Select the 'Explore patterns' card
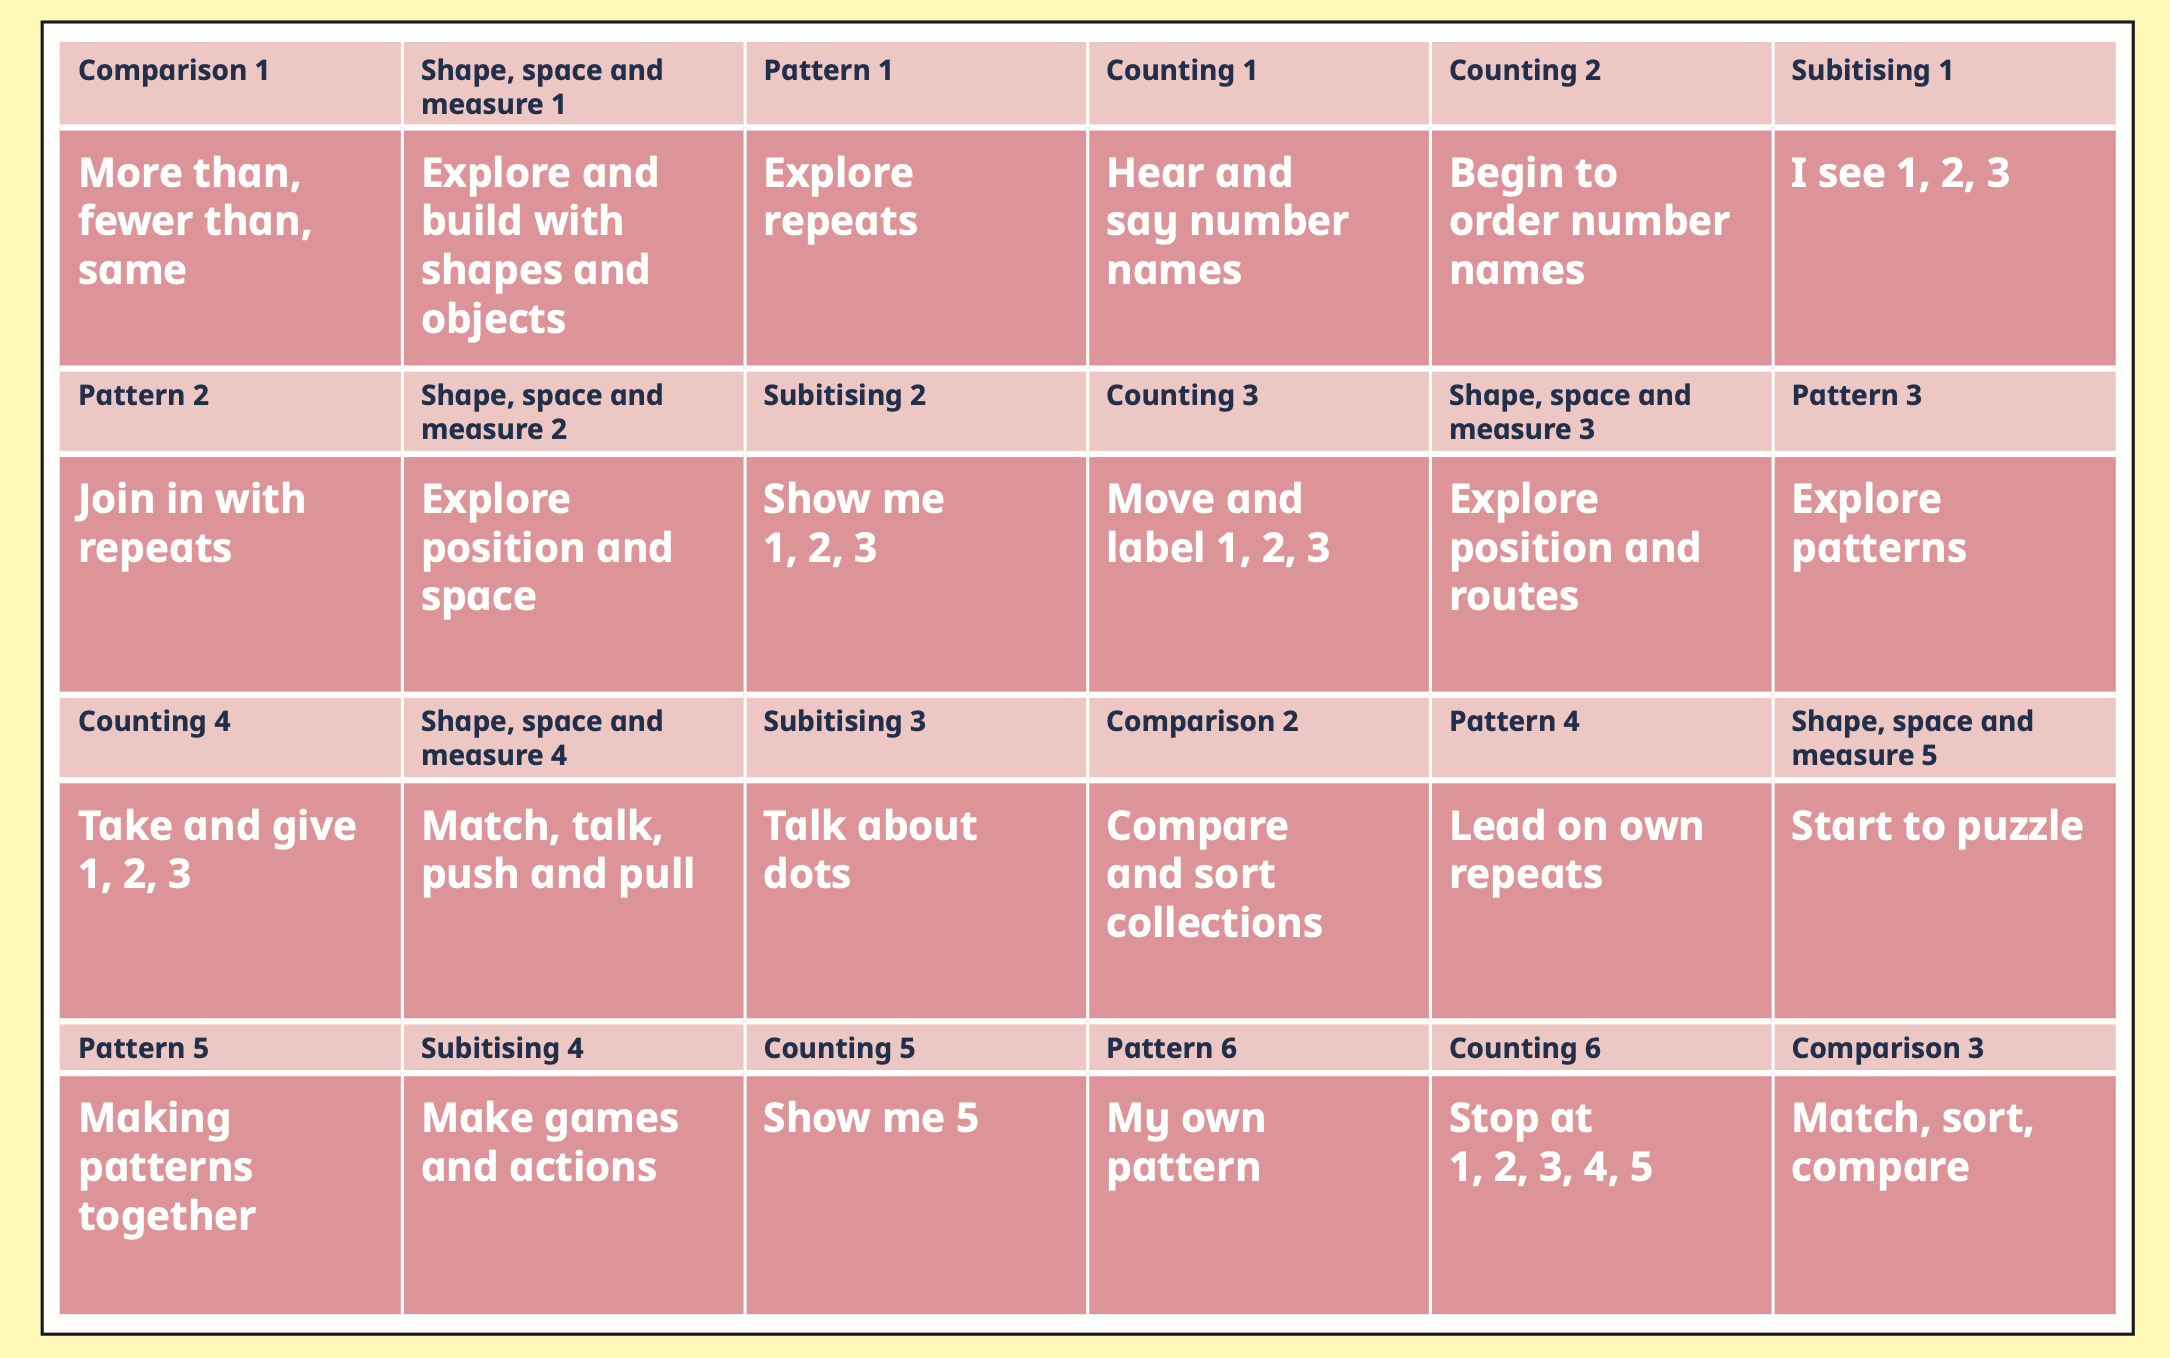Image resolution: width=2170 pixels, height=1358 pixels. click(x=1944, y=573)
